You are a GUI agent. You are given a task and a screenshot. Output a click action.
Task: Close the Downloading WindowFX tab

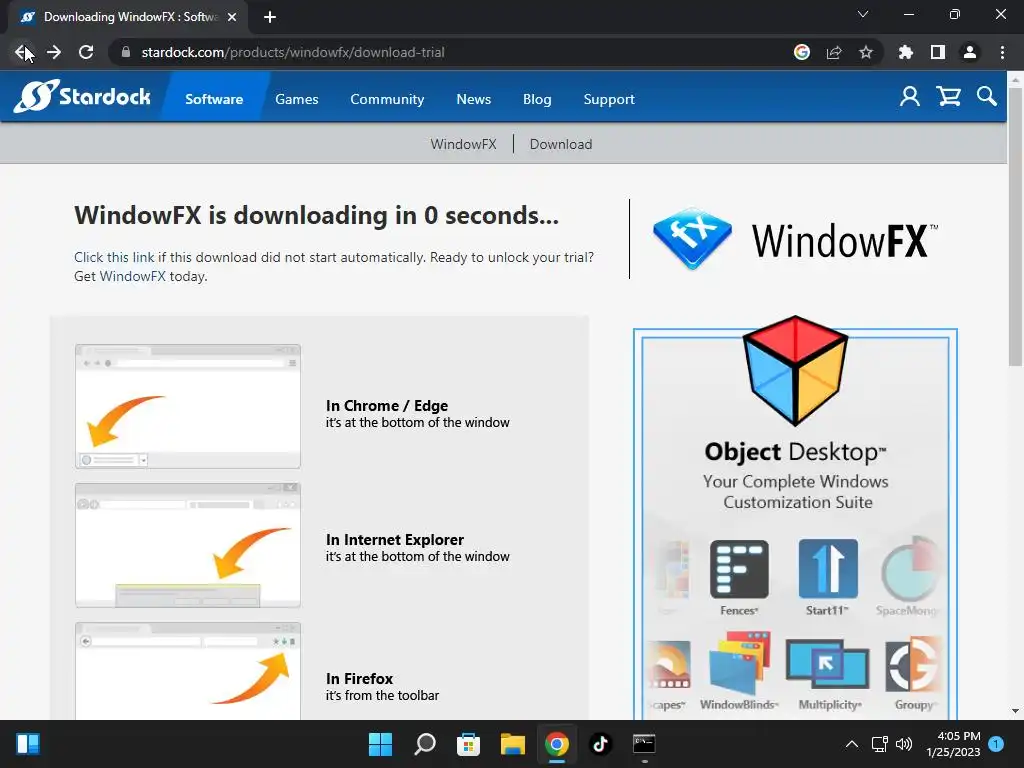[232, 17]
